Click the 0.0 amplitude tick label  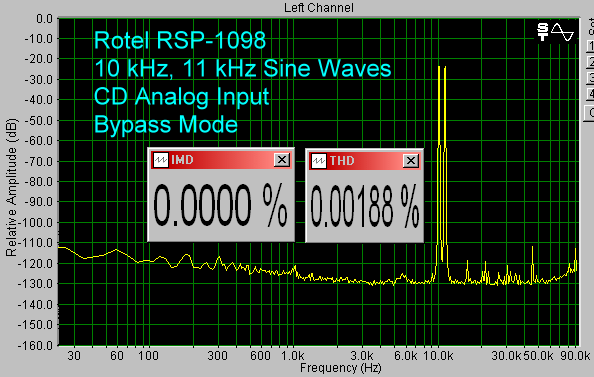point(44,19)
